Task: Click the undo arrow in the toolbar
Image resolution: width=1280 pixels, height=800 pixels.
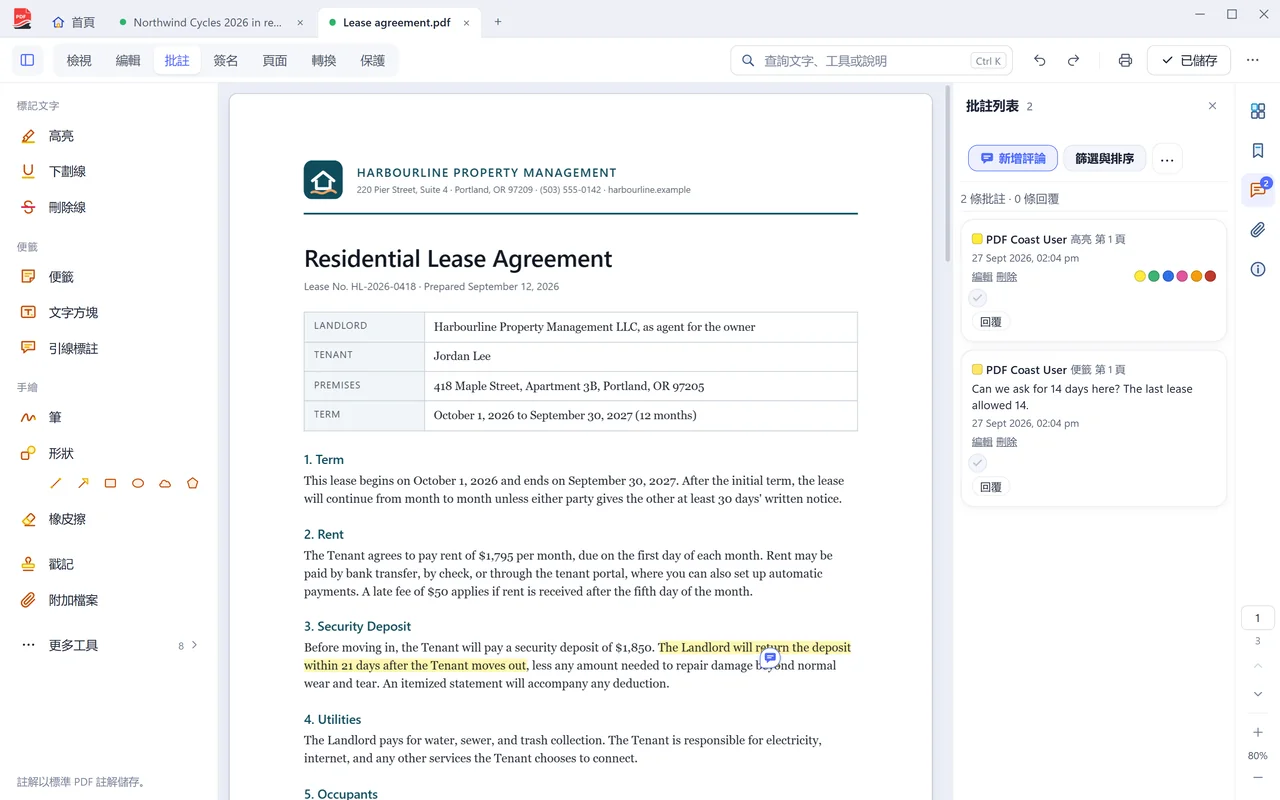Action: (1040, 61)
